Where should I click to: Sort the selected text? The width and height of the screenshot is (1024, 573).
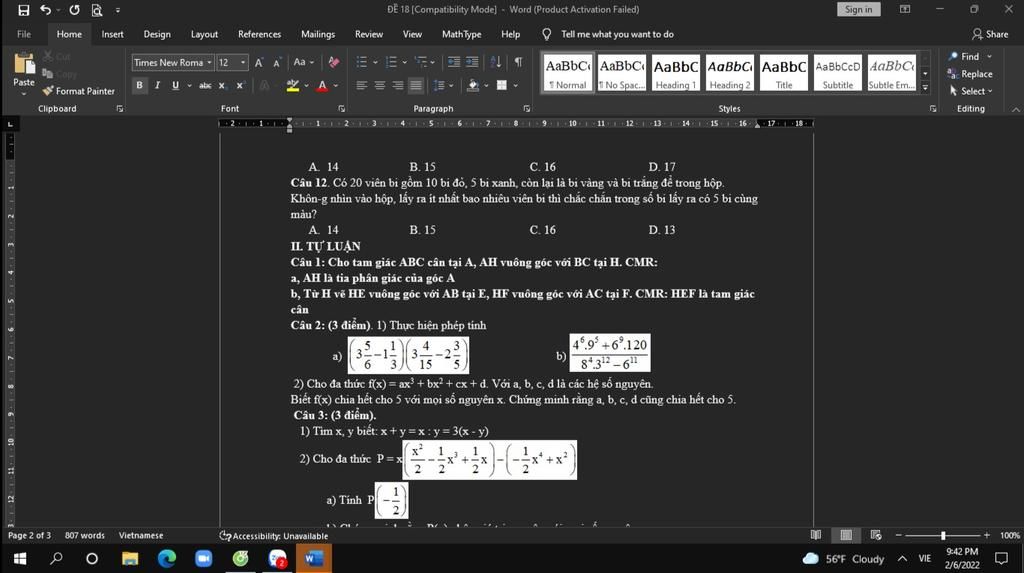click(x=496, y=62)
